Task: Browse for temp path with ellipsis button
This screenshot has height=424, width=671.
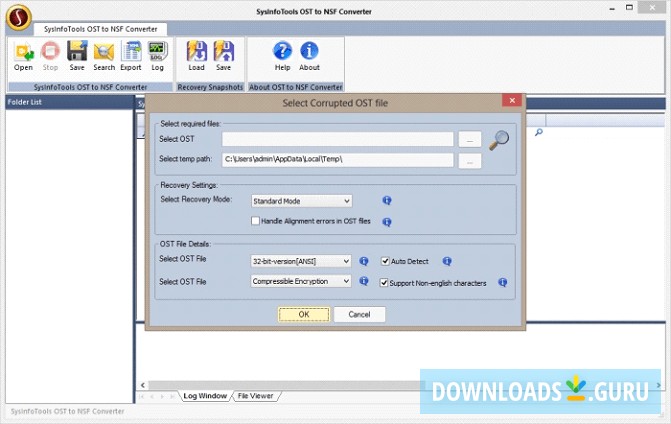Action: point(469,161)
